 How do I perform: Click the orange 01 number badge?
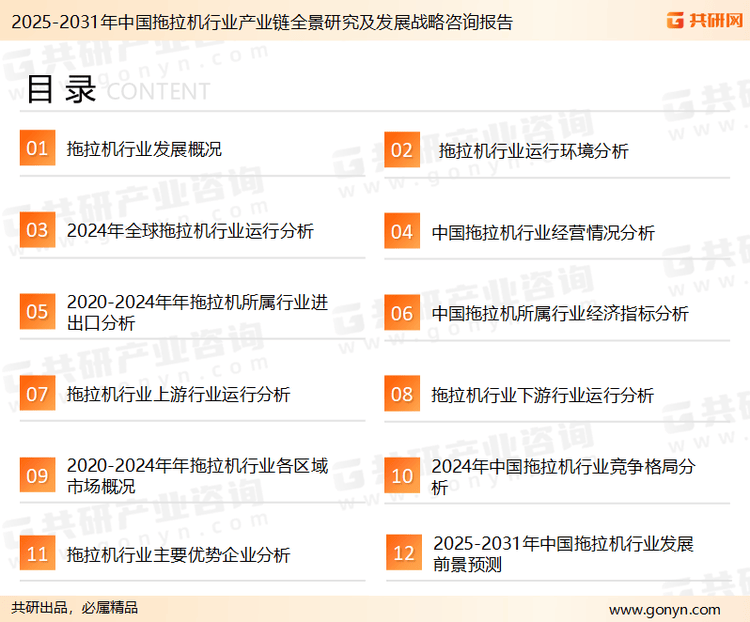point(37,149)
